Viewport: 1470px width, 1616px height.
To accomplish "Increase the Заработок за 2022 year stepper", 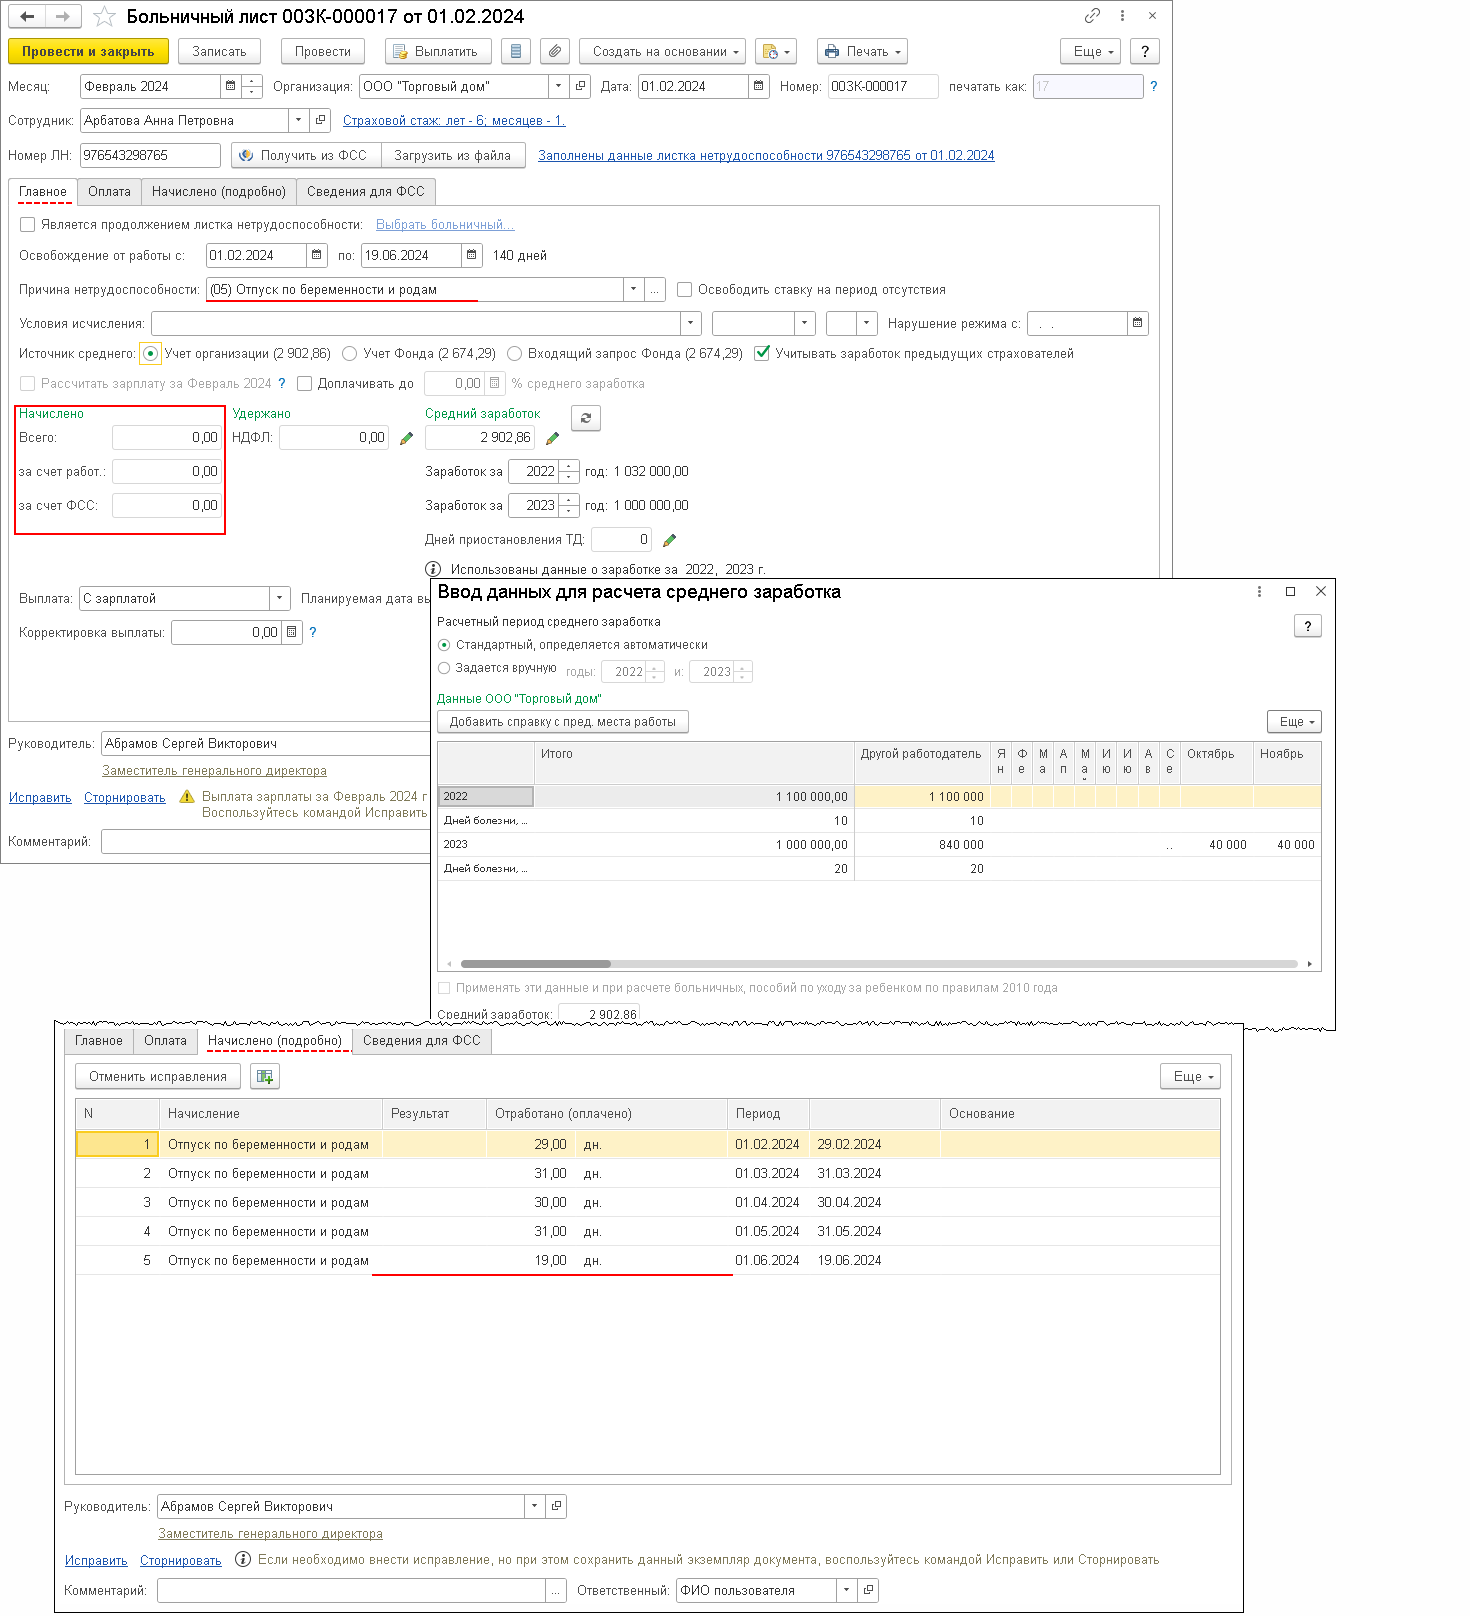I will tap(569, 466).
